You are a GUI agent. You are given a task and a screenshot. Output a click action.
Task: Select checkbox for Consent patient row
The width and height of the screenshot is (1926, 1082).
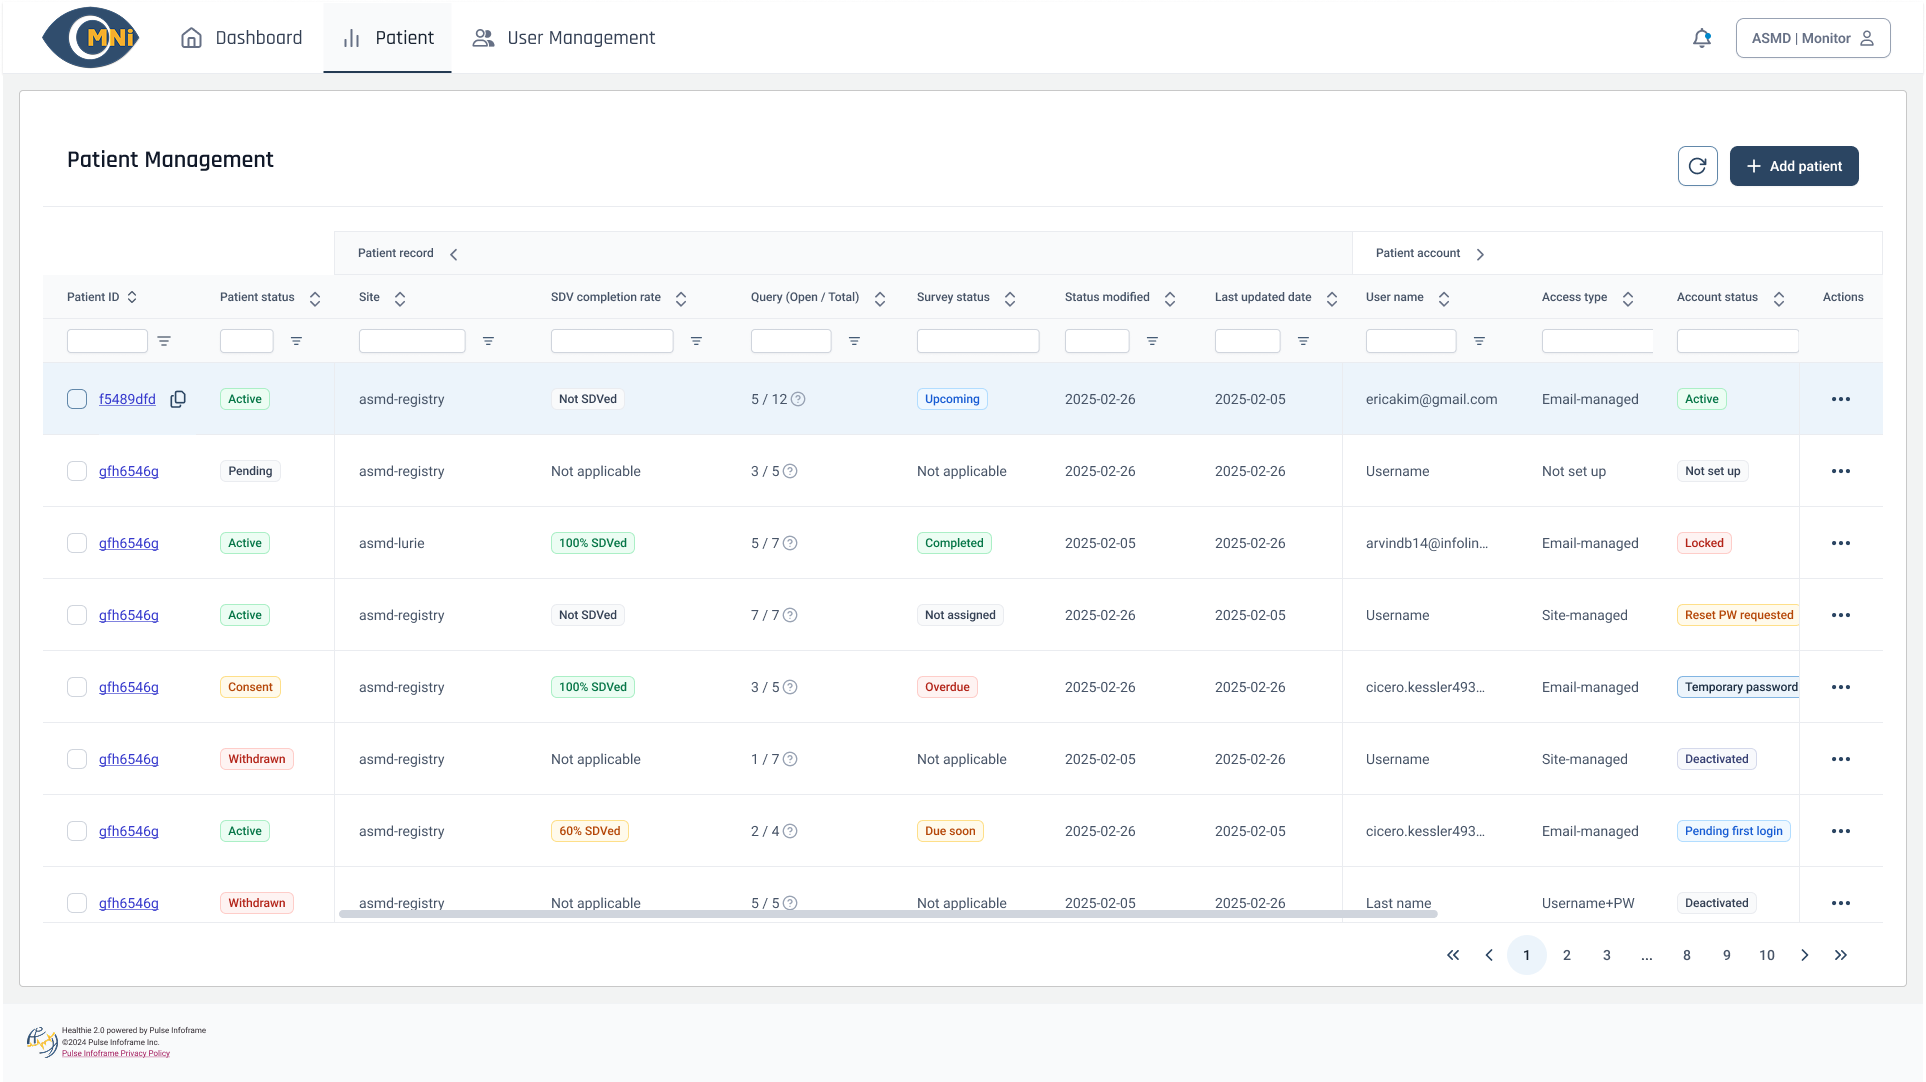click(77, 687)
